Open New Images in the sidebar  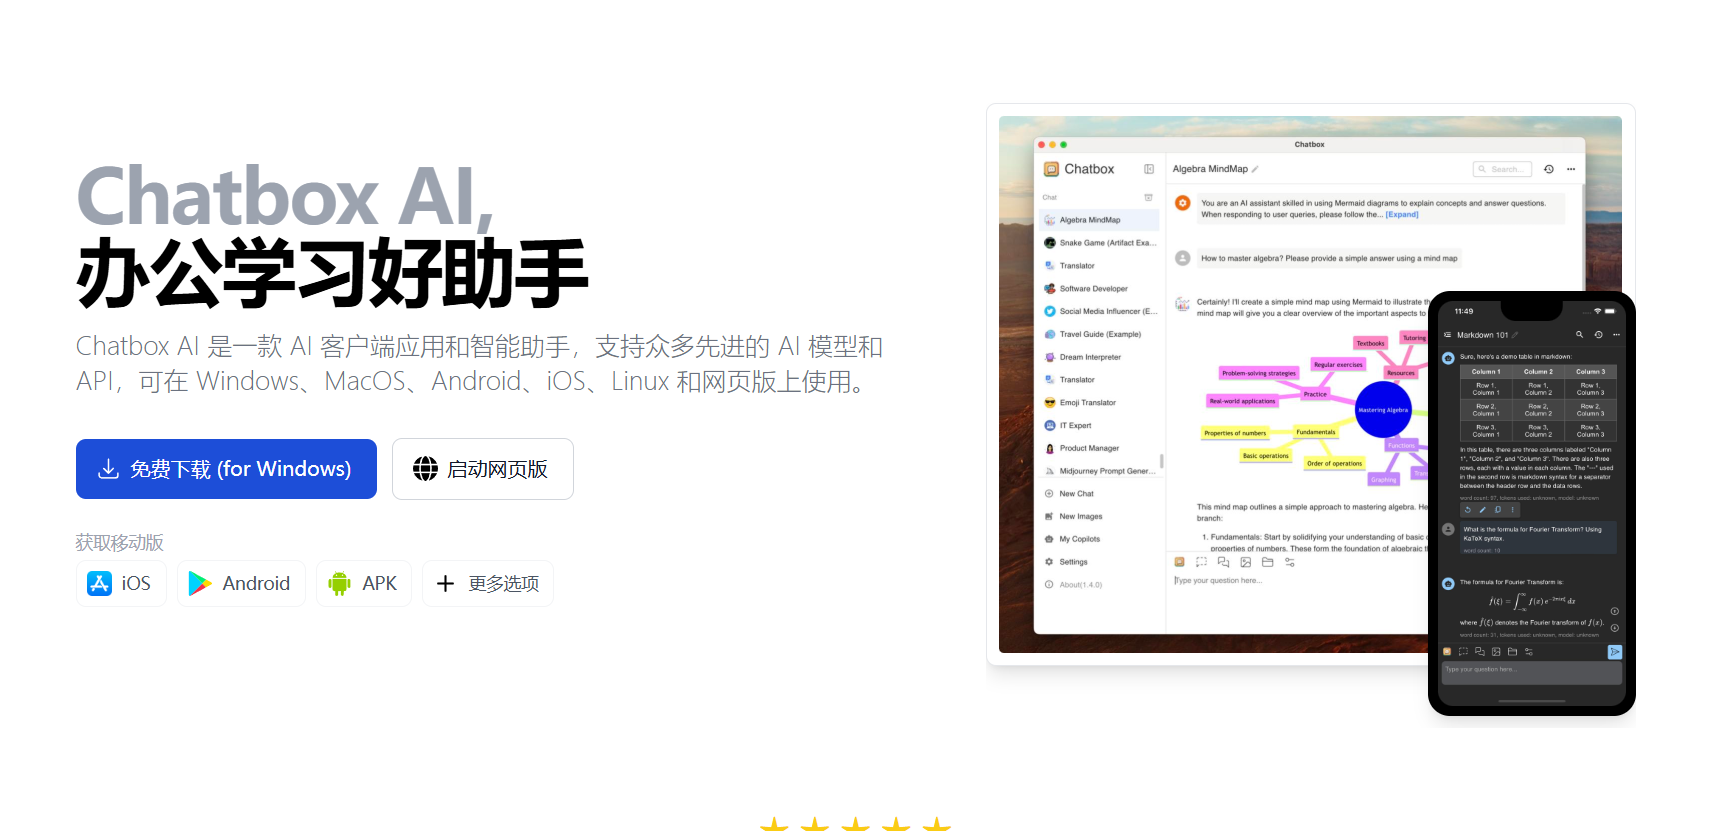pyautogui.click(x=1080, y=517)
